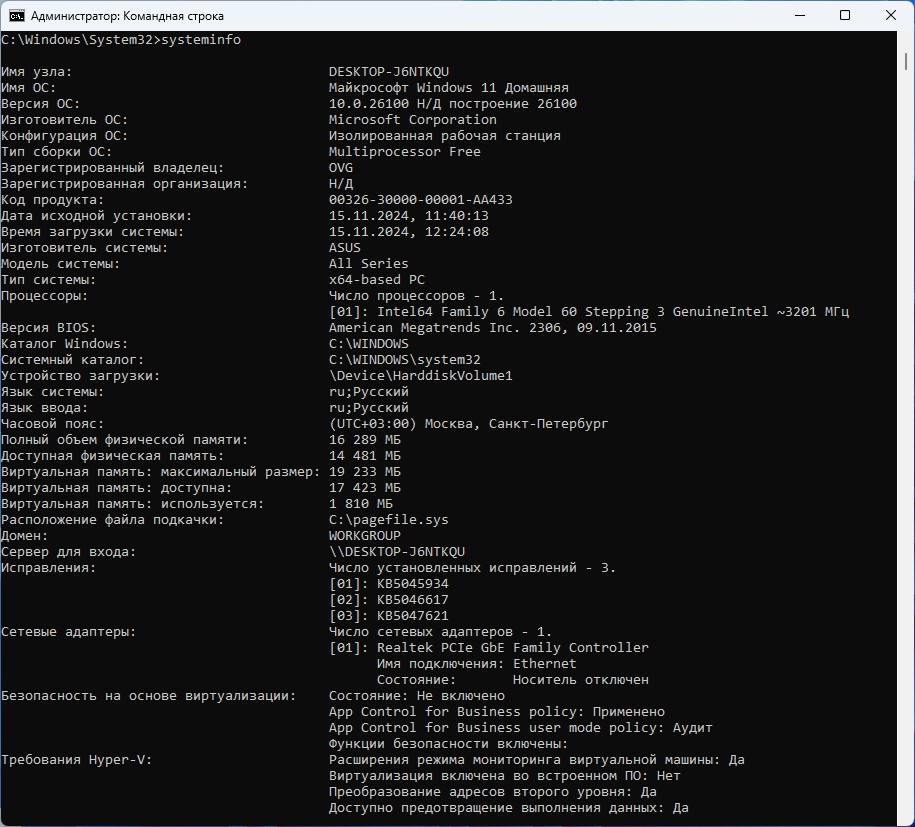The height and width of the screenshot is (827, 915).
Task: Click Windows directory value 'C:\WINDOWS'
Action: click(368, 344)
